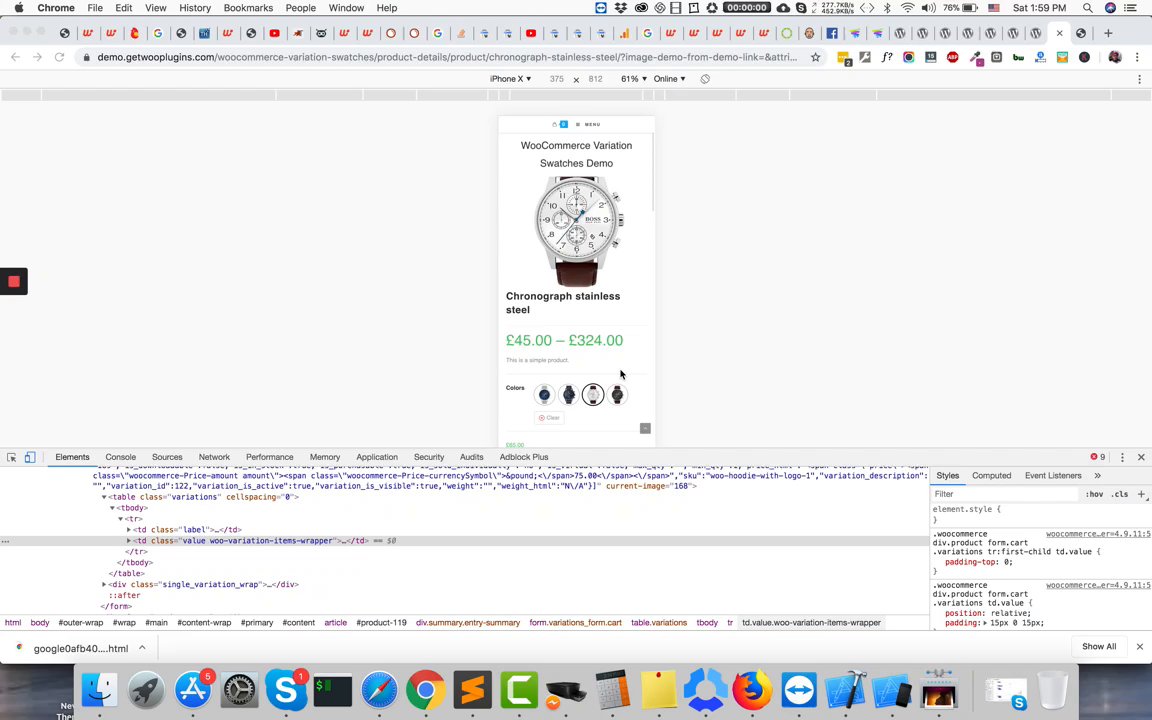Open the mobile MENU hamburger
Viewport: 1152px width, 720px height.
coord(588,124)
